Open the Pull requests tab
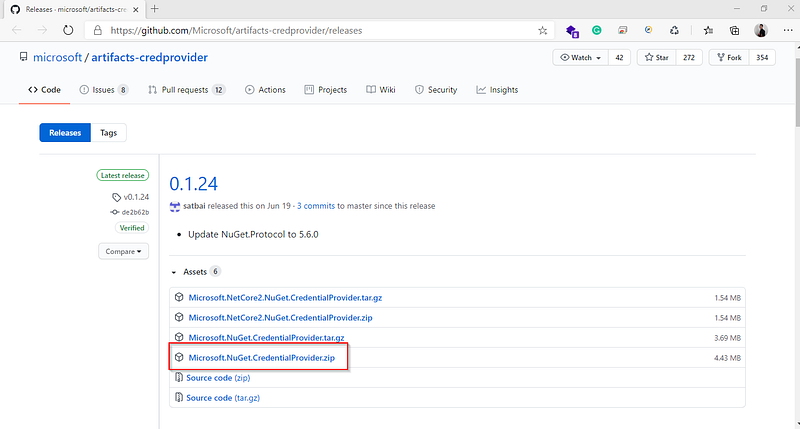This screenshot has height=429, width=800. (x=187, y=90)
